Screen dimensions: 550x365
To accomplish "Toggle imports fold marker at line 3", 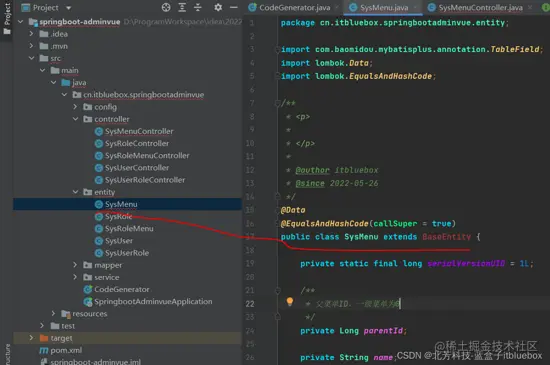I will click(277, 49).
